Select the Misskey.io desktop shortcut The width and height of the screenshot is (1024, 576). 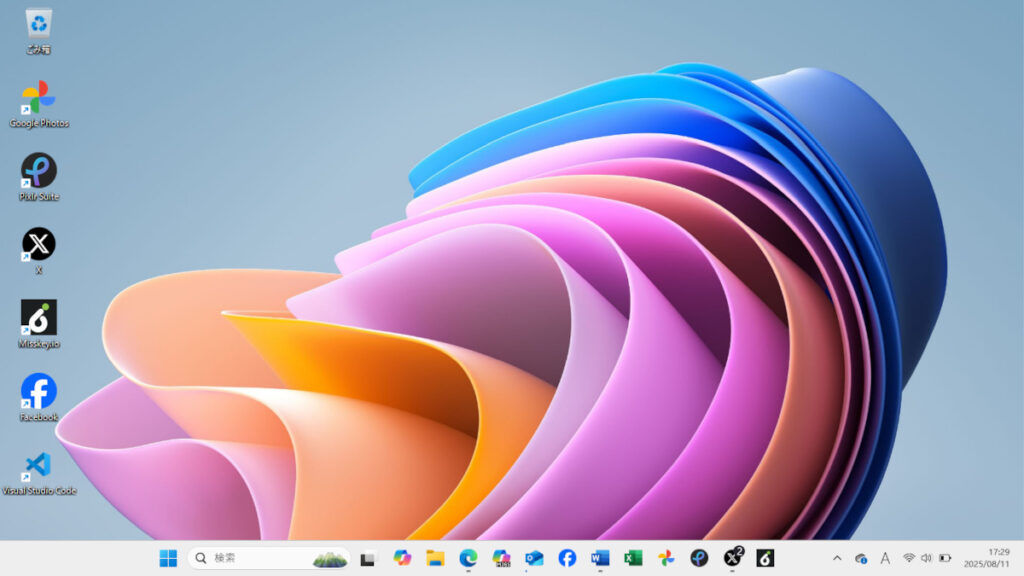coord(39,324)
